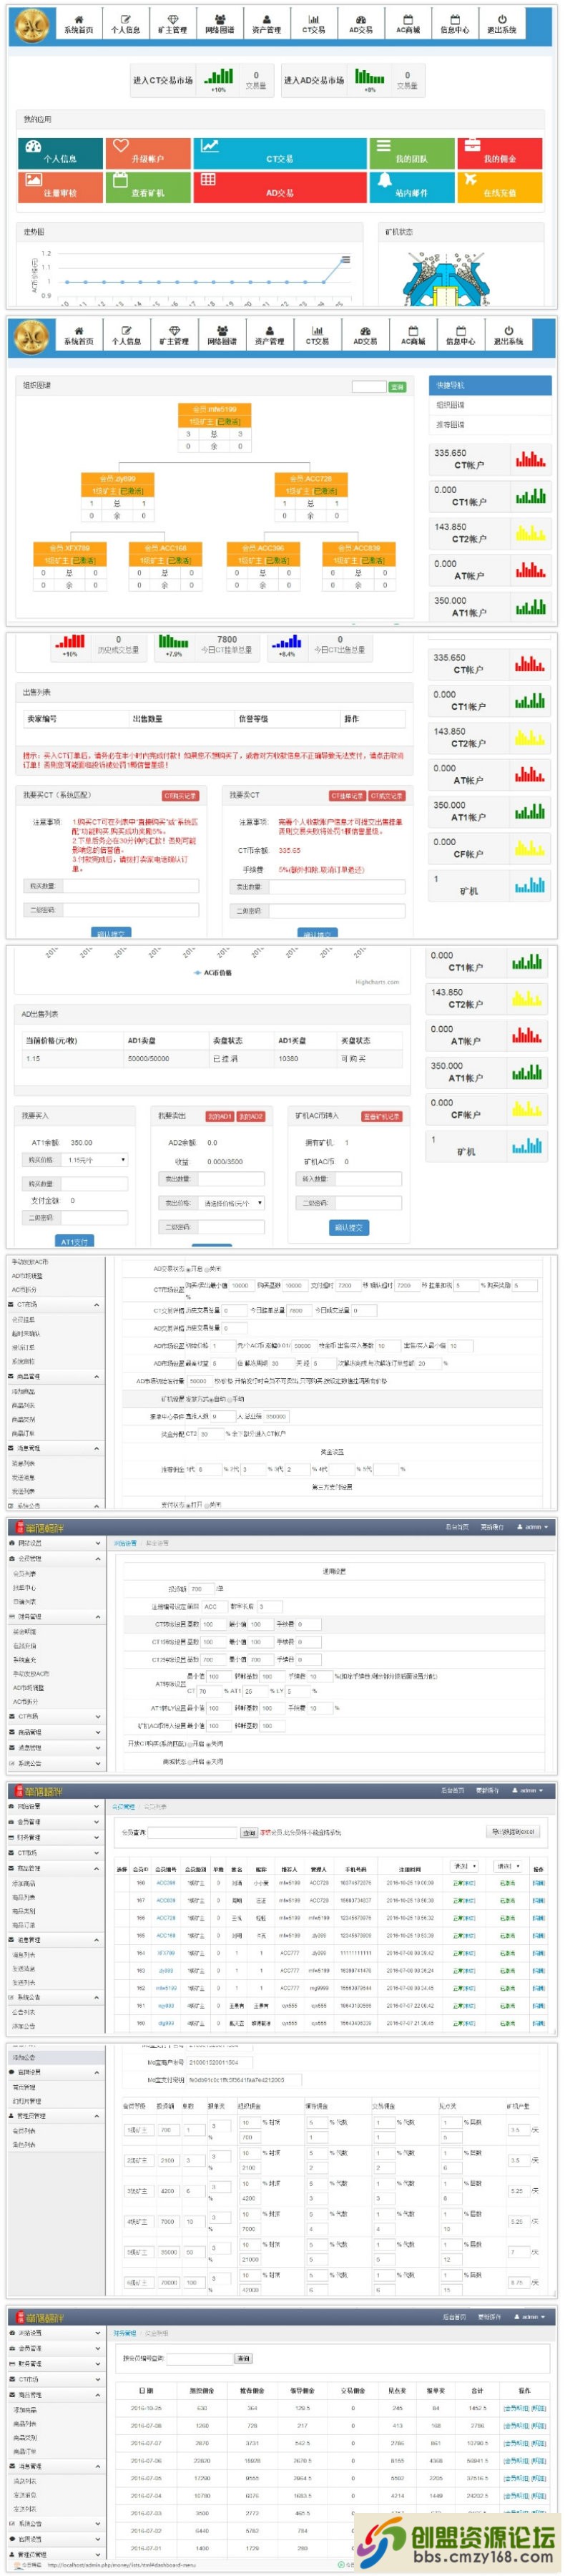Select 组织图谱 in 快捷导航 panel

pos(450,405)
